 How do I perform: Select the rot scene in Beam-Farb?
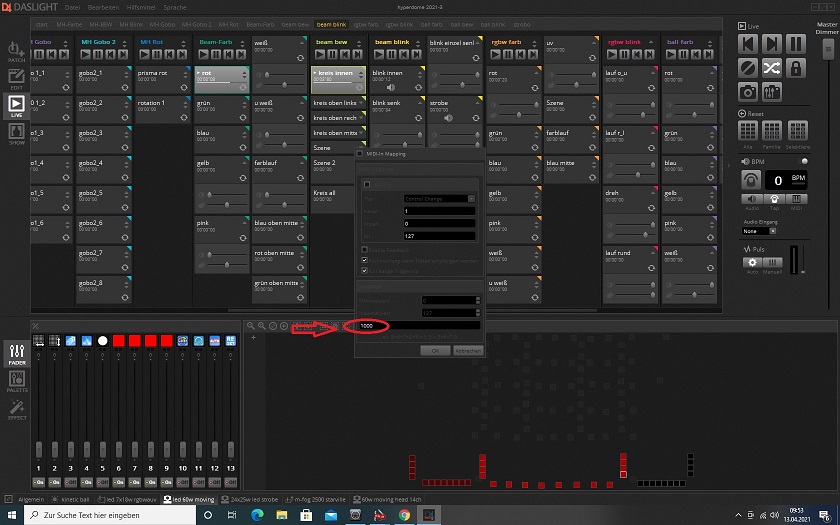tap(222, 79)
